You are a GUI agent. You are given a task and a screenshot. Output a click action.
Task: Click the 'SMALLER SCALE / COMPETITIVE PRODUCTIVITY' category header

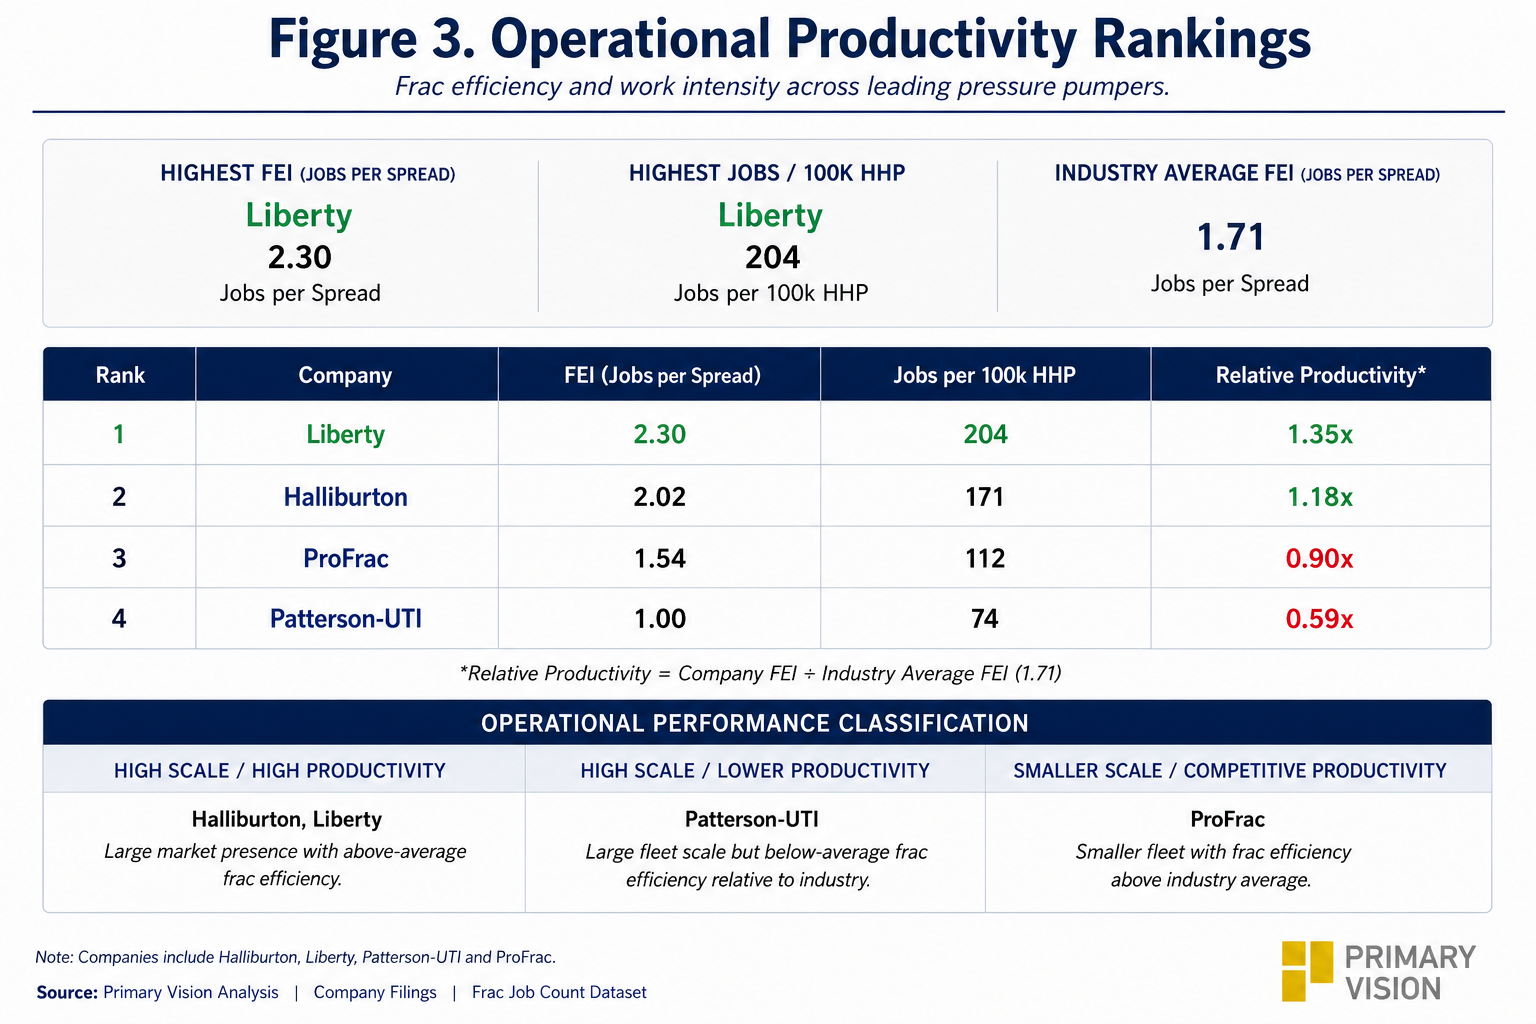tap(1230, 771)
